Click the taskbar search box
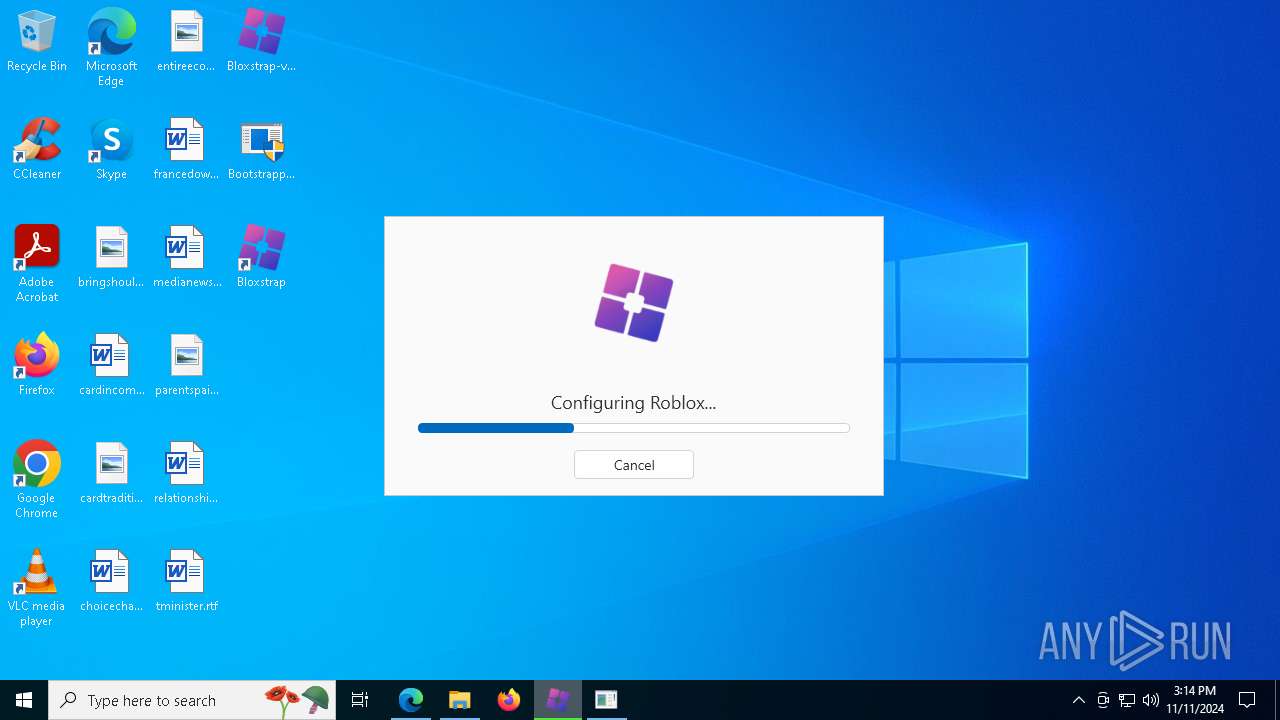1280x720 pixels. tap(192, 700)
